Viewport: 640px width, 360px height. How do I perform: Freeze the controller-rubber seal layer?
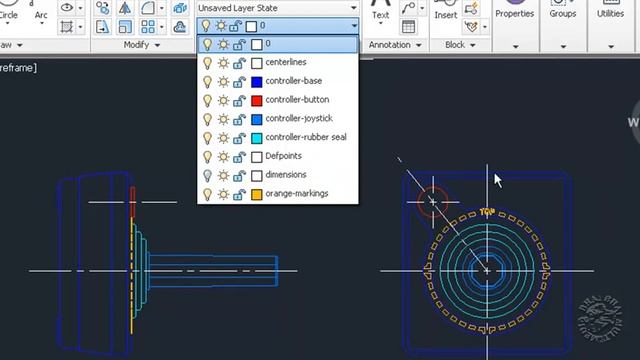pyautogui.click(x=223, y=138)
